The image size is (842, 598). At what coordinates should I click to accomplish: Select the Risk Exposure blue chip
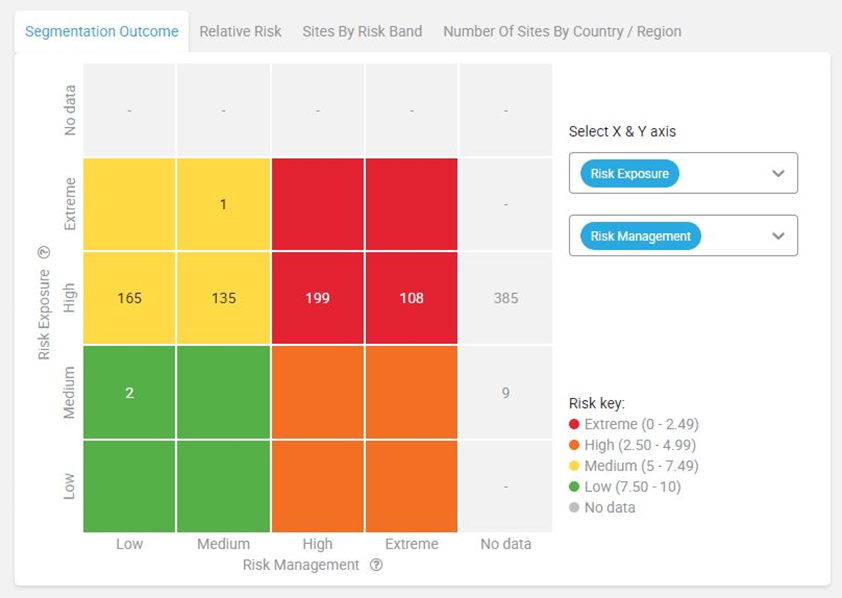coord(629,173)
